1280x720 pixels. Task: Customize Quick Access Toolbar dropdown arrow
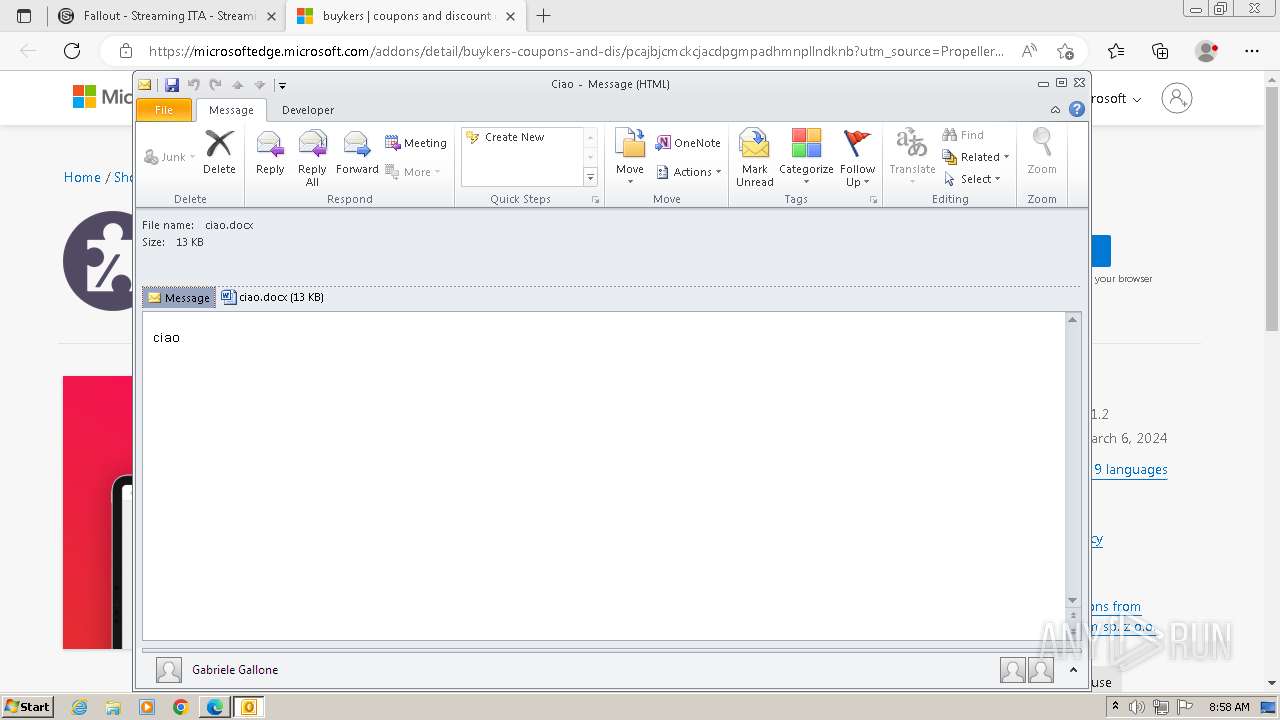point(282,85)
